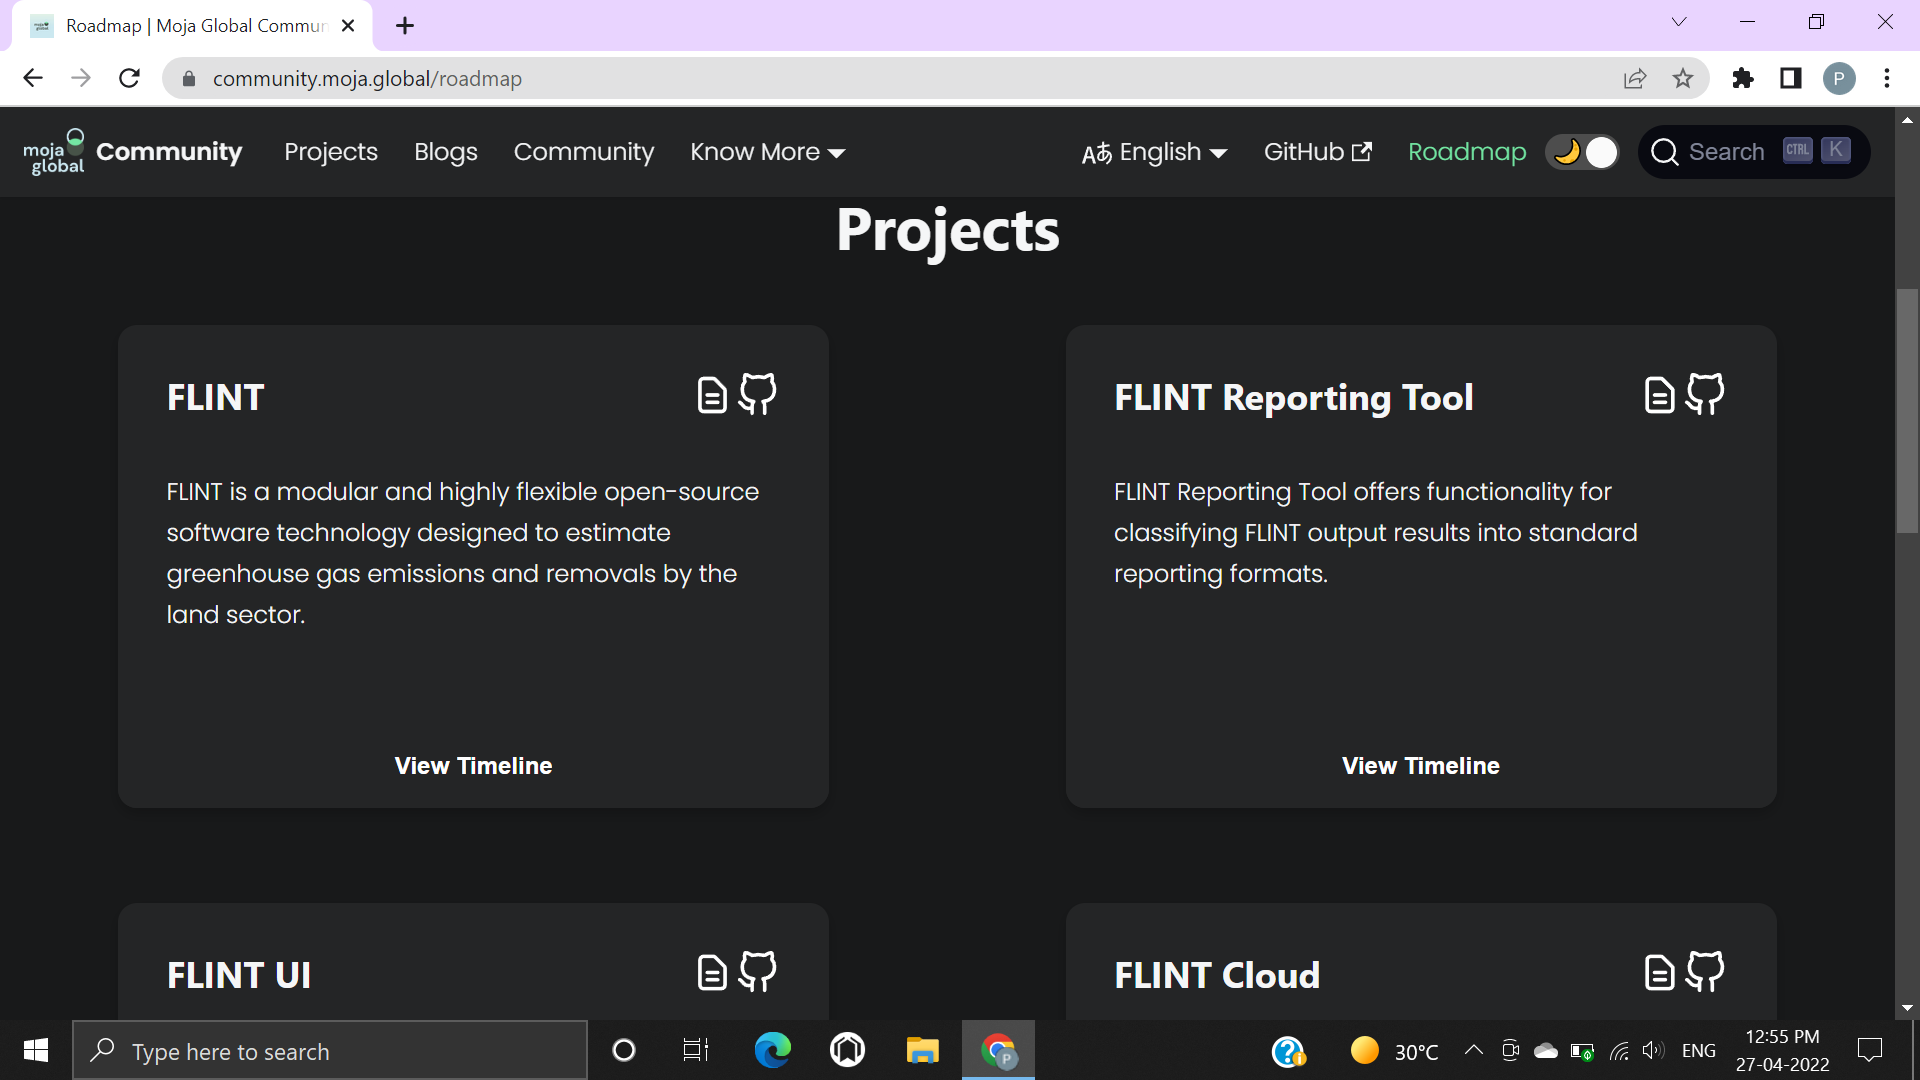Open the GitHub external link
1920x1080 pixels.
pos(1317,152)
